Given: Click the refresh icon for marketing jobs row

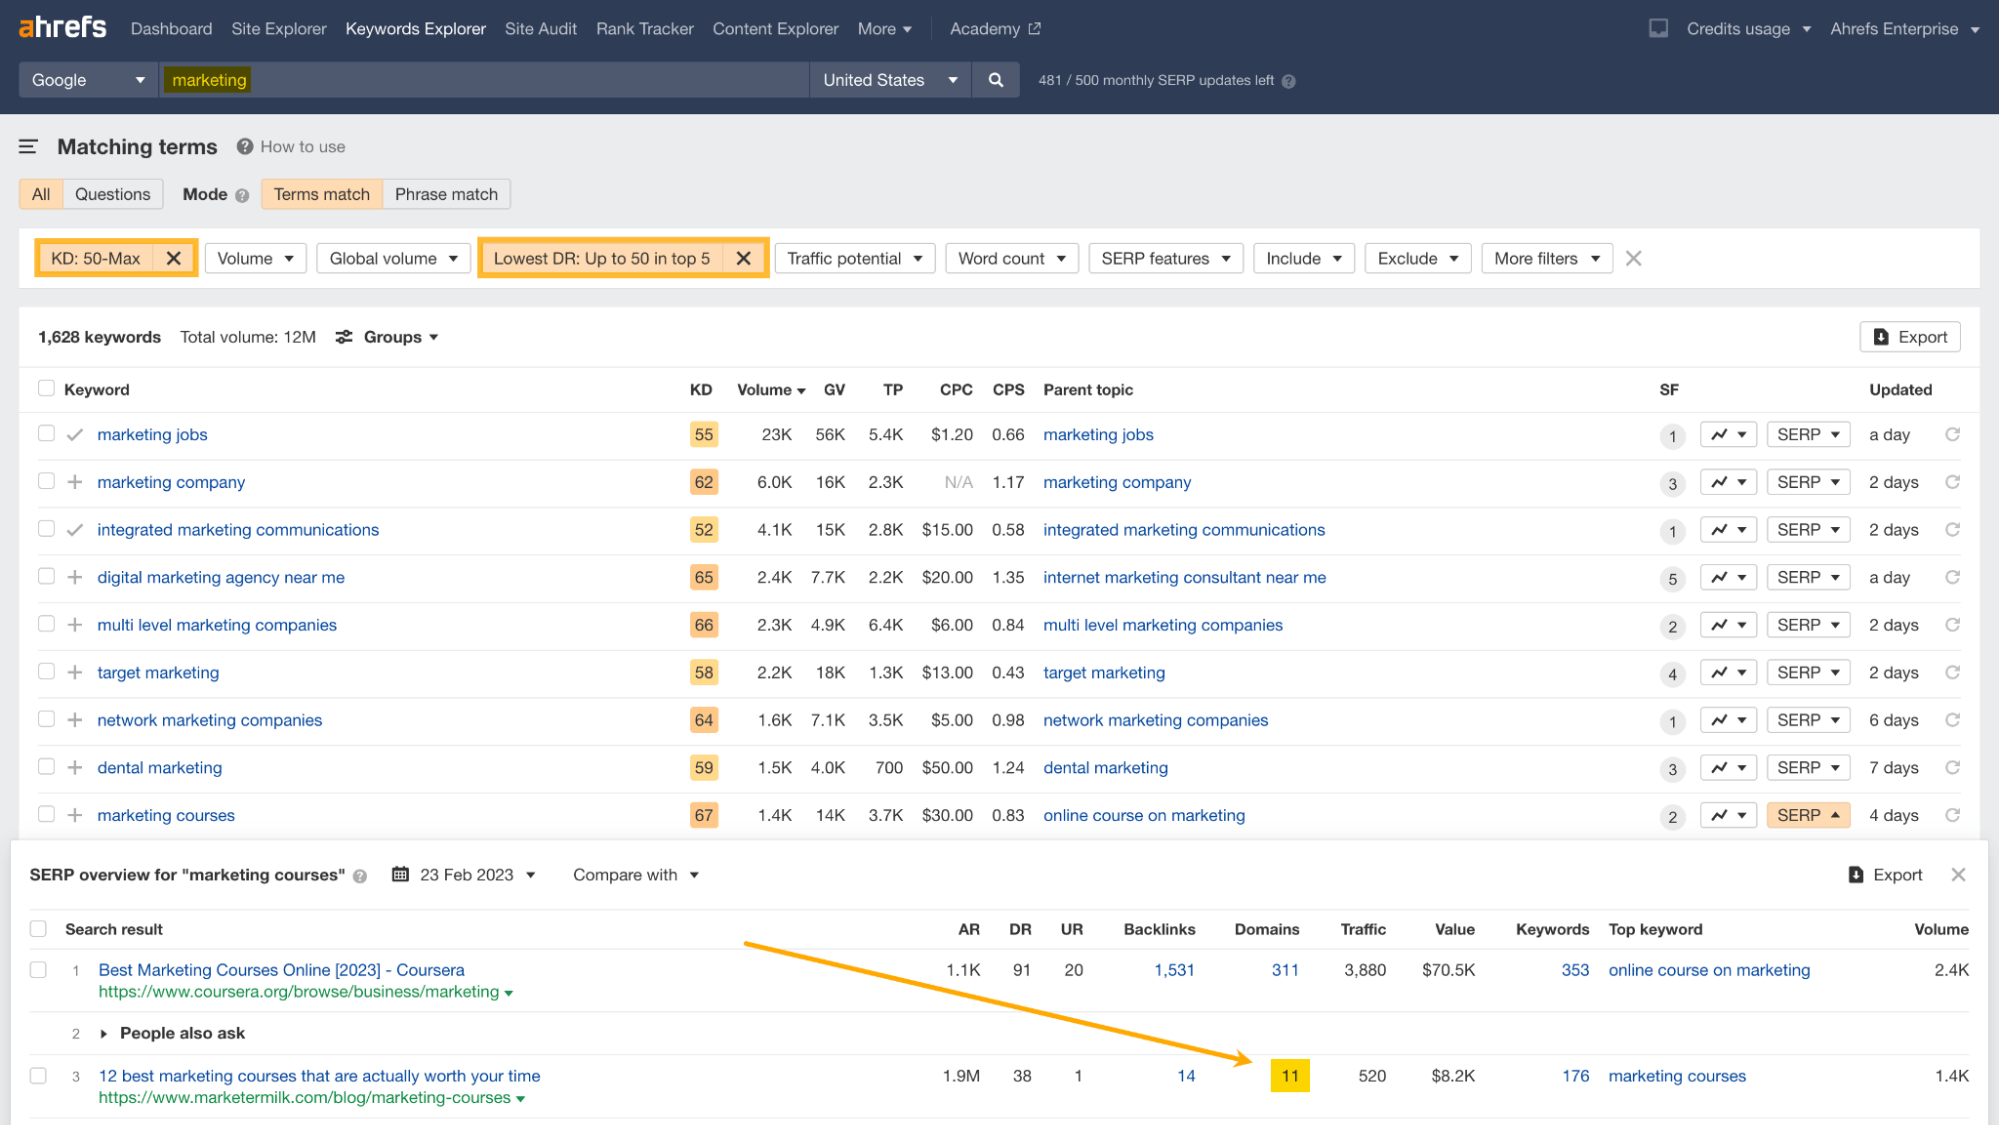Looking at the screenshot, I should [1952, 434].
